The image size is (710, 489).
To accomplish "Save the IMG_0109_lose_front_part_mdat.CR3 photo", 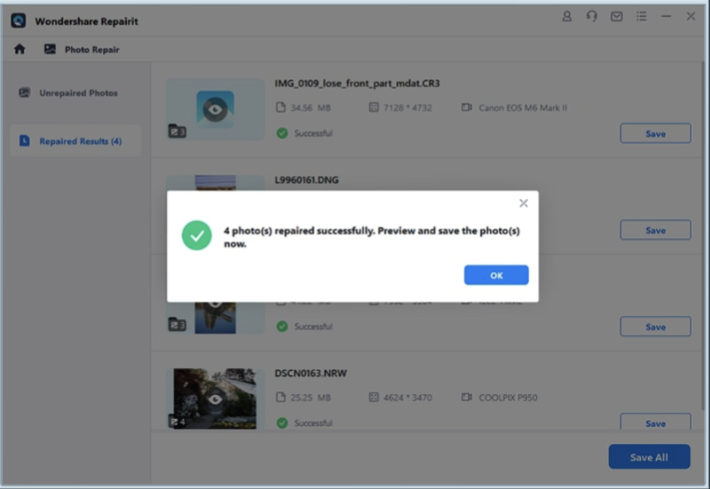I will 655,134.
